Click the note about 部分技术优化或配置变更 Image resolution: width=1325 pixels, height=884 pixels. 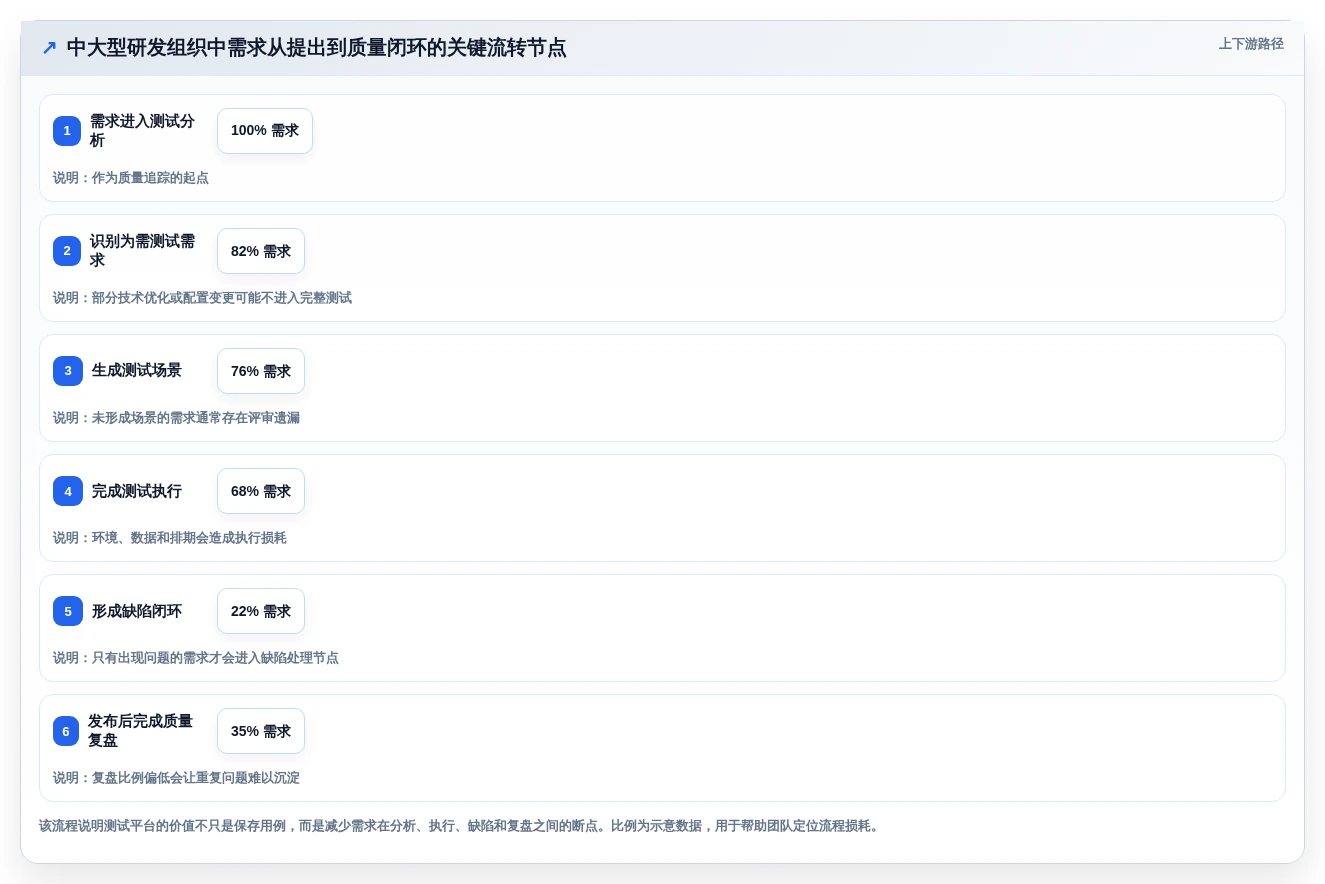coord(202,298)
